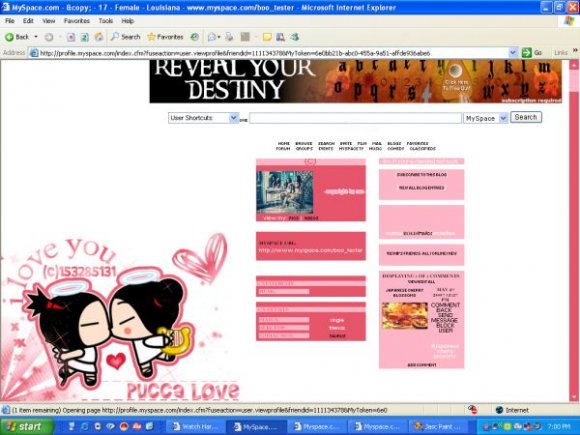This screenshot has height=435, width=580.
Task: Click the Refresh page icon
Action: pyautogui.click(x=85, y=37)
